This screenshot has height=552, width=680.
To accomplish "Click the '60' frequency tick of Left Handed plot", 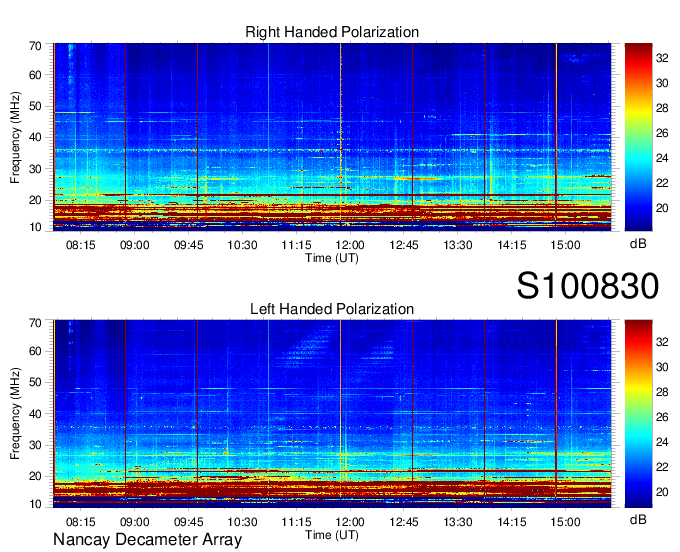I will (x=35, y=351).
